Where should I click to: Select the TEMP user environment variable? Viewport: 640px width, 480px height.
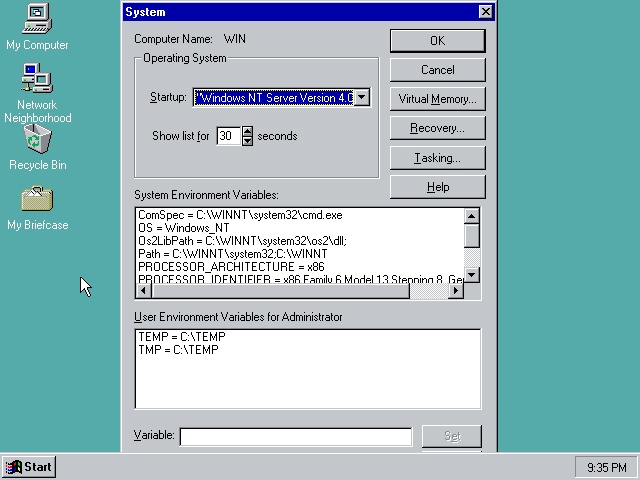[181, 337]
